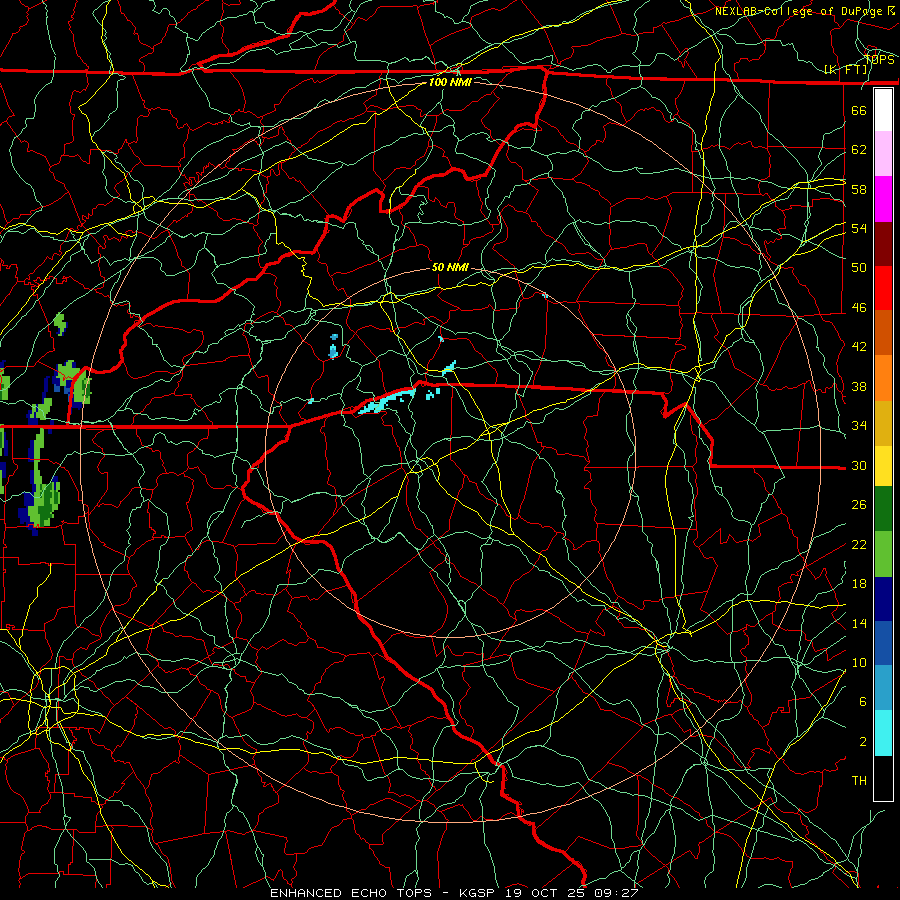900x900 pixels.
Task: Click the '50' legend value
Action: 859,267
